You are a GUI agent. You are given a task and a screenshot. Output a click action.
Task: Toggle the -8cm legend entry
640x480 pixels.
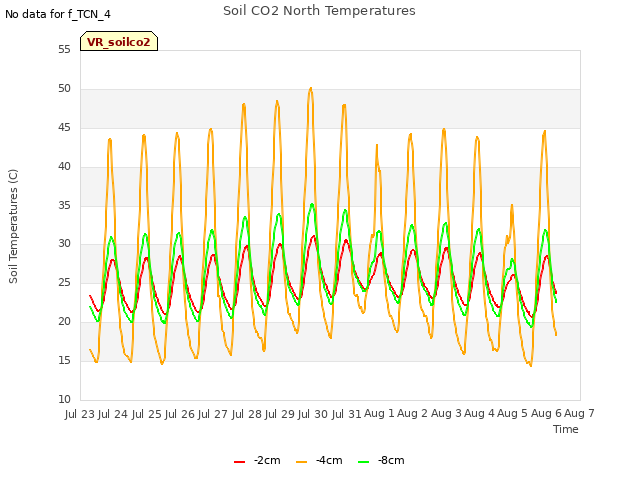pos(381,460)
